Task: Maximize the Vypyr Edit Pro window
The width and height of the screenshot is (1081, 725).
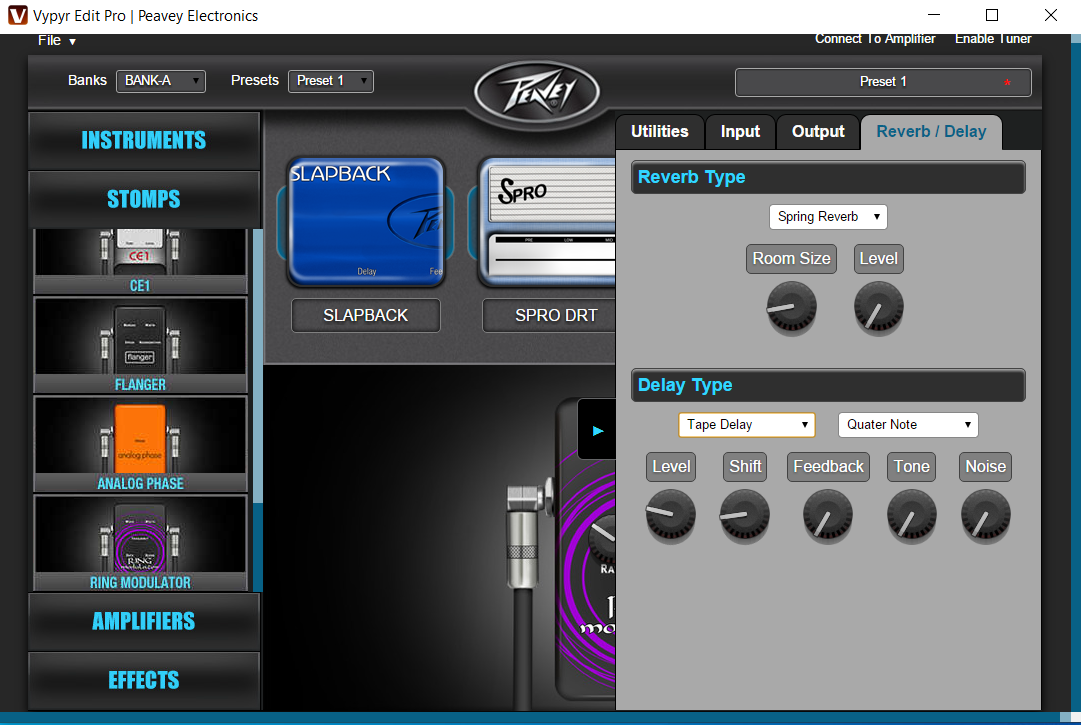Action: coord(991,15)
